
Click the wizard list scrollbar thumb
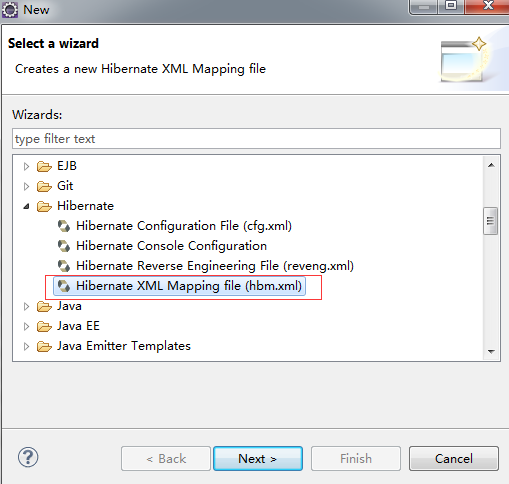pos(490,221)
